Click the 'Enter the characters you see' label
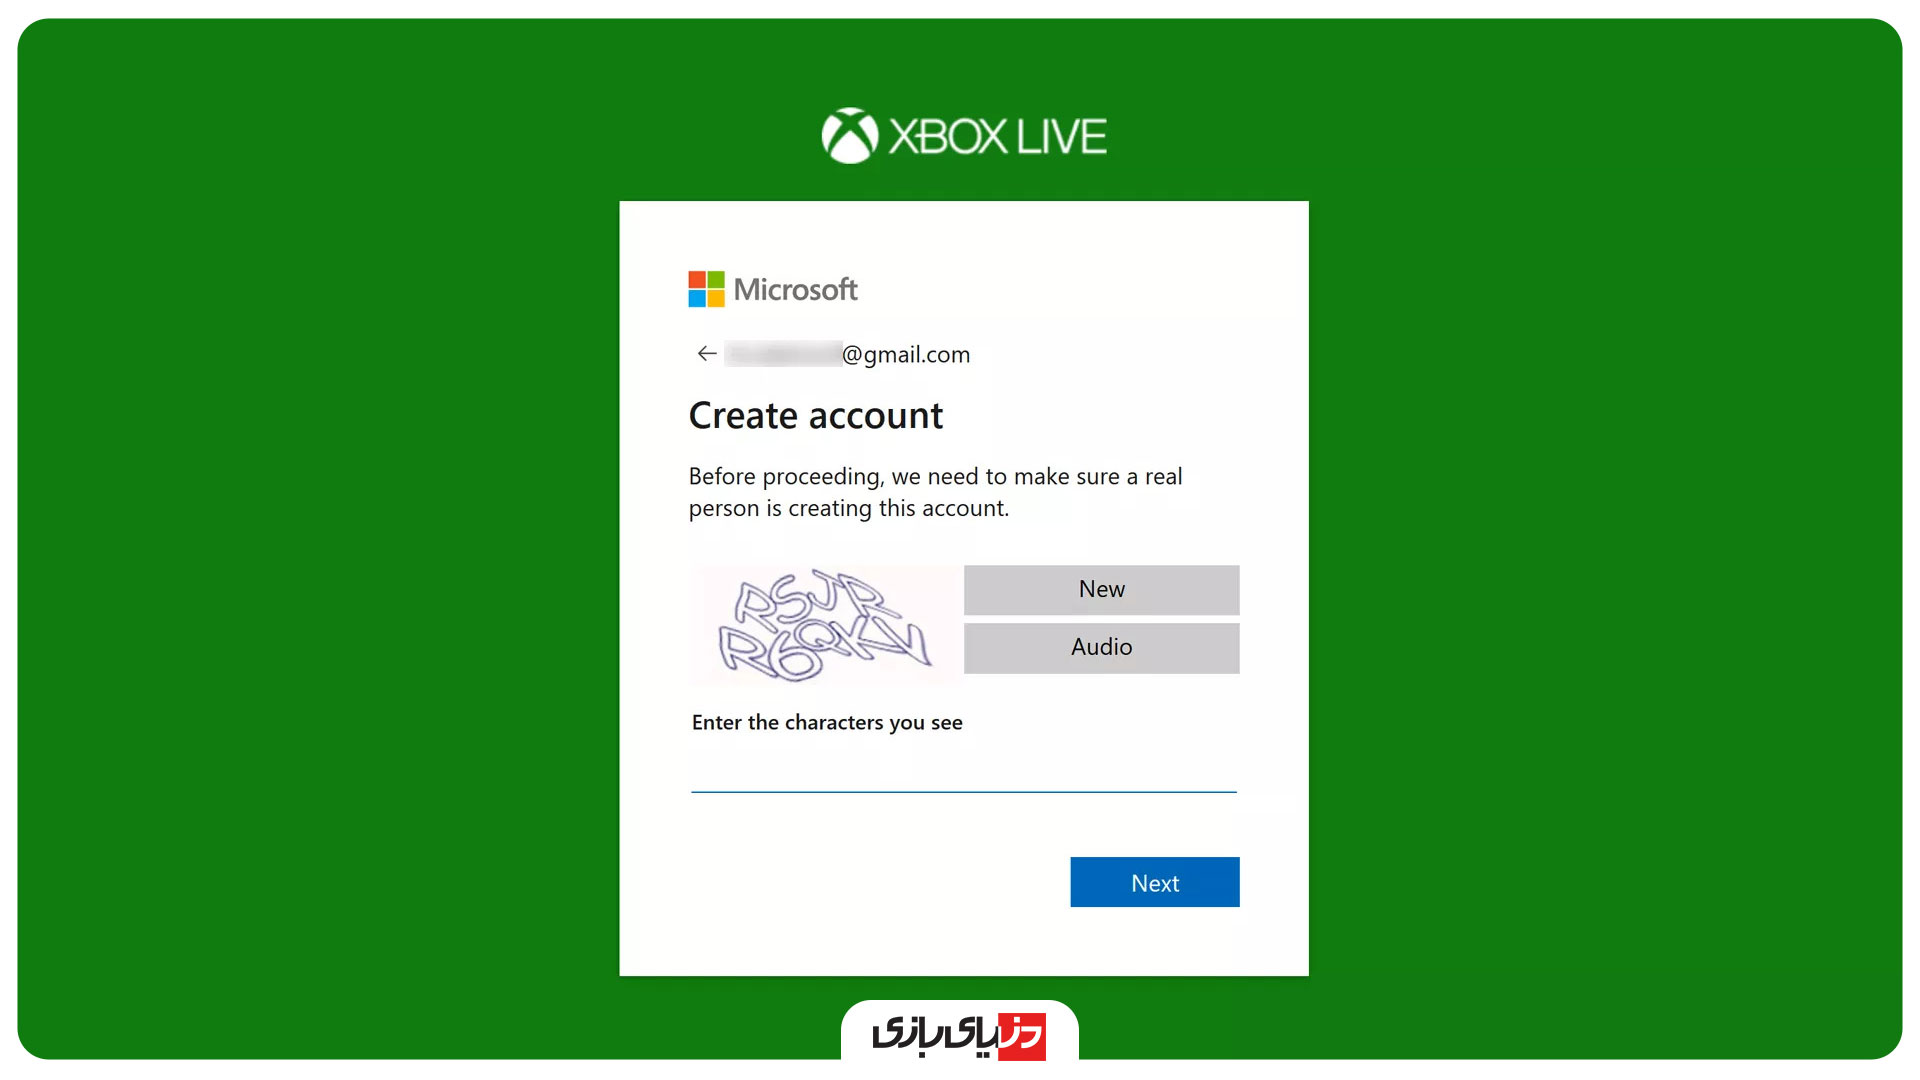Viewport: 1920px width, 1080px height. (x=827, y=722)
